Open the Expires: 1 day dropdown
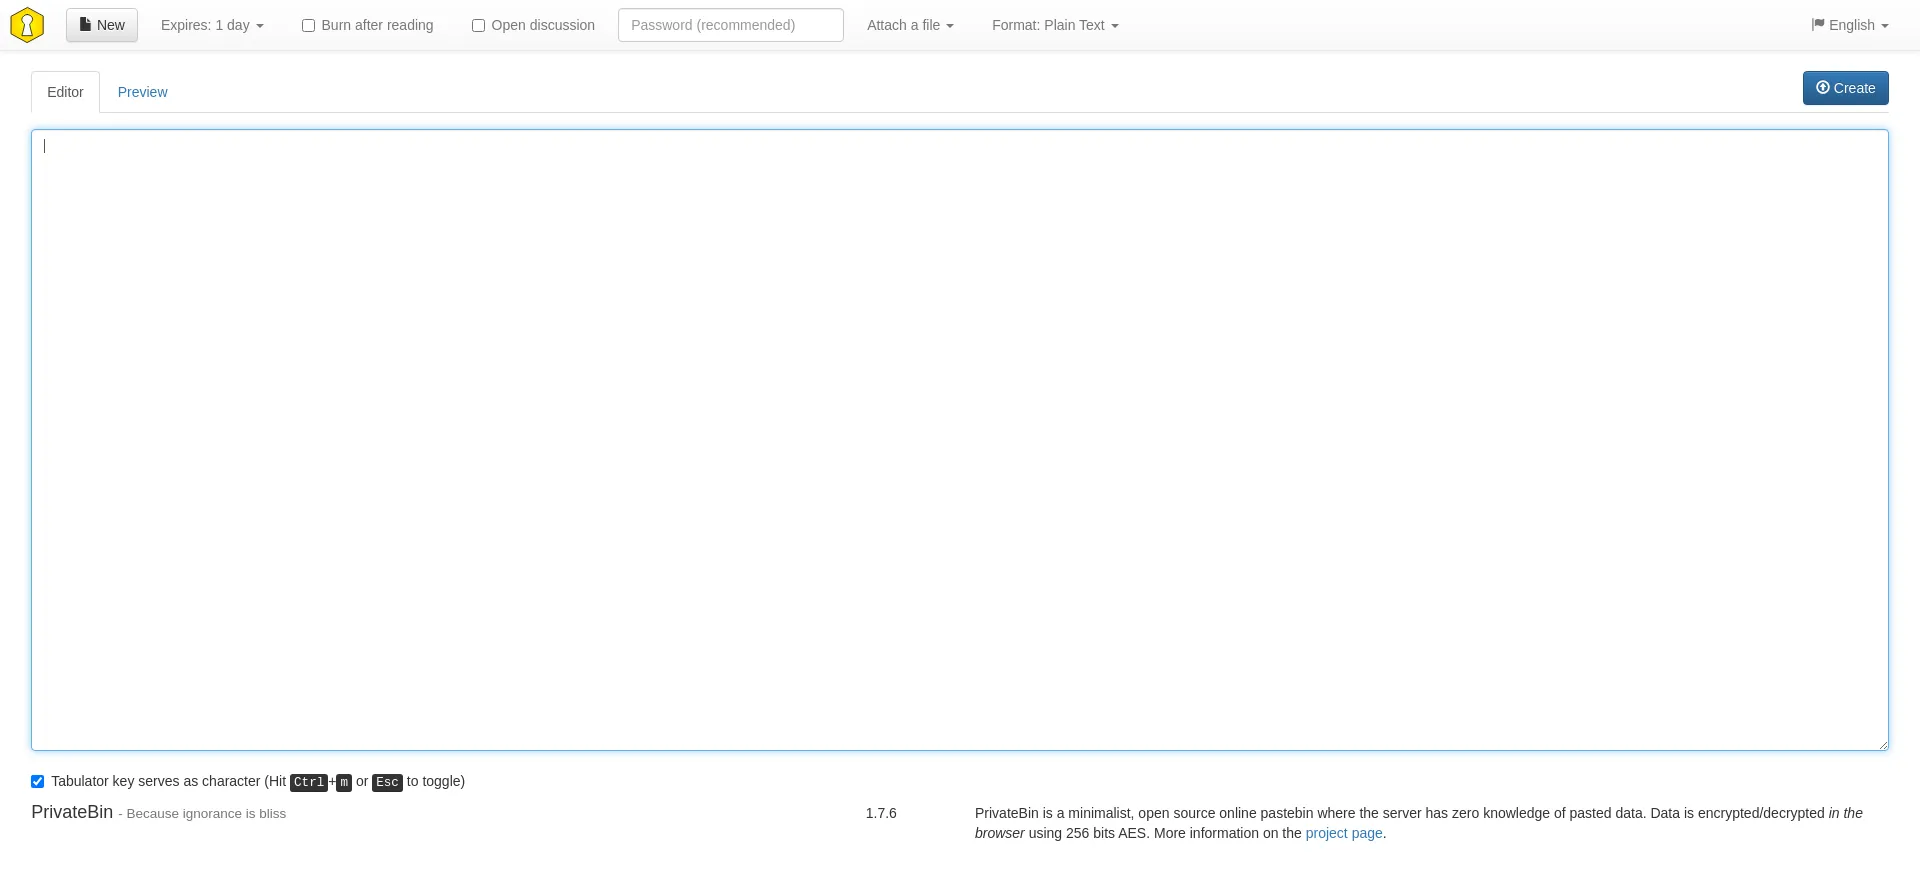The height and width of the screenshot is (888, 1920). coord(212,25)
